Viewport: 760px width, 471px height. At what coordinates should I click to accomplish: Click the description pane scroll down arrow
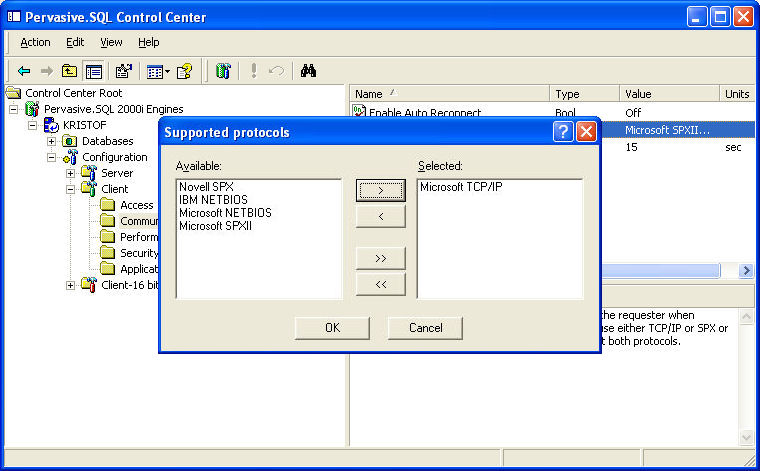[x=746, y=438]
